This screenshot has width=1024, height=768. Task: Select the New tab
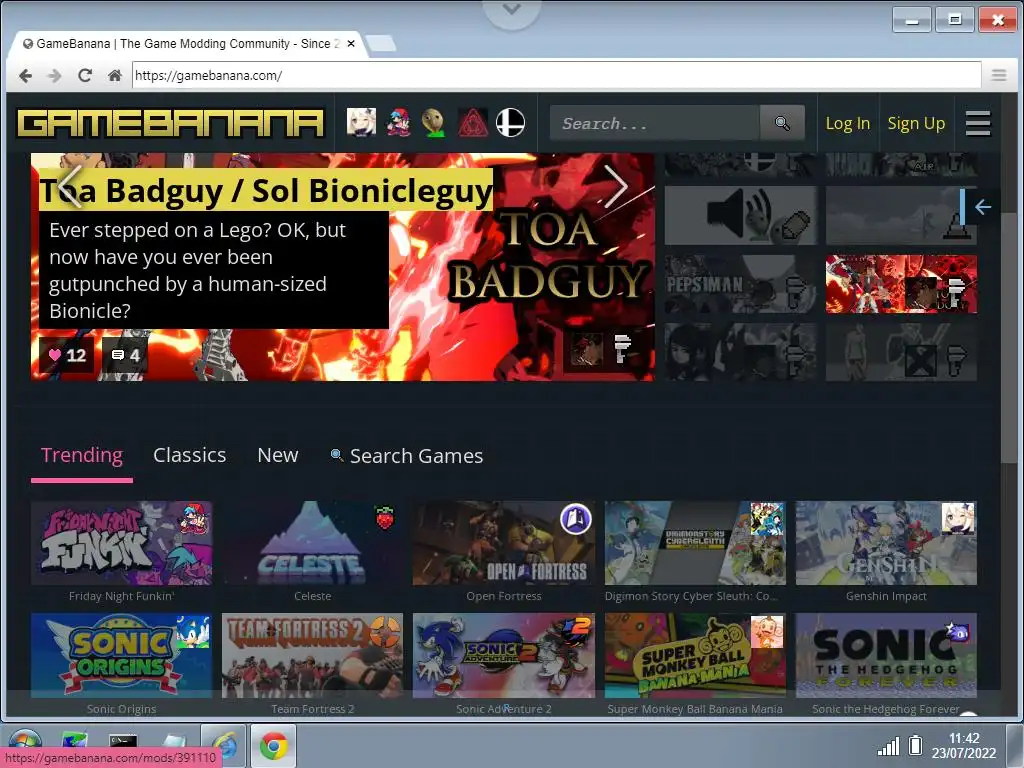point(278,455)
